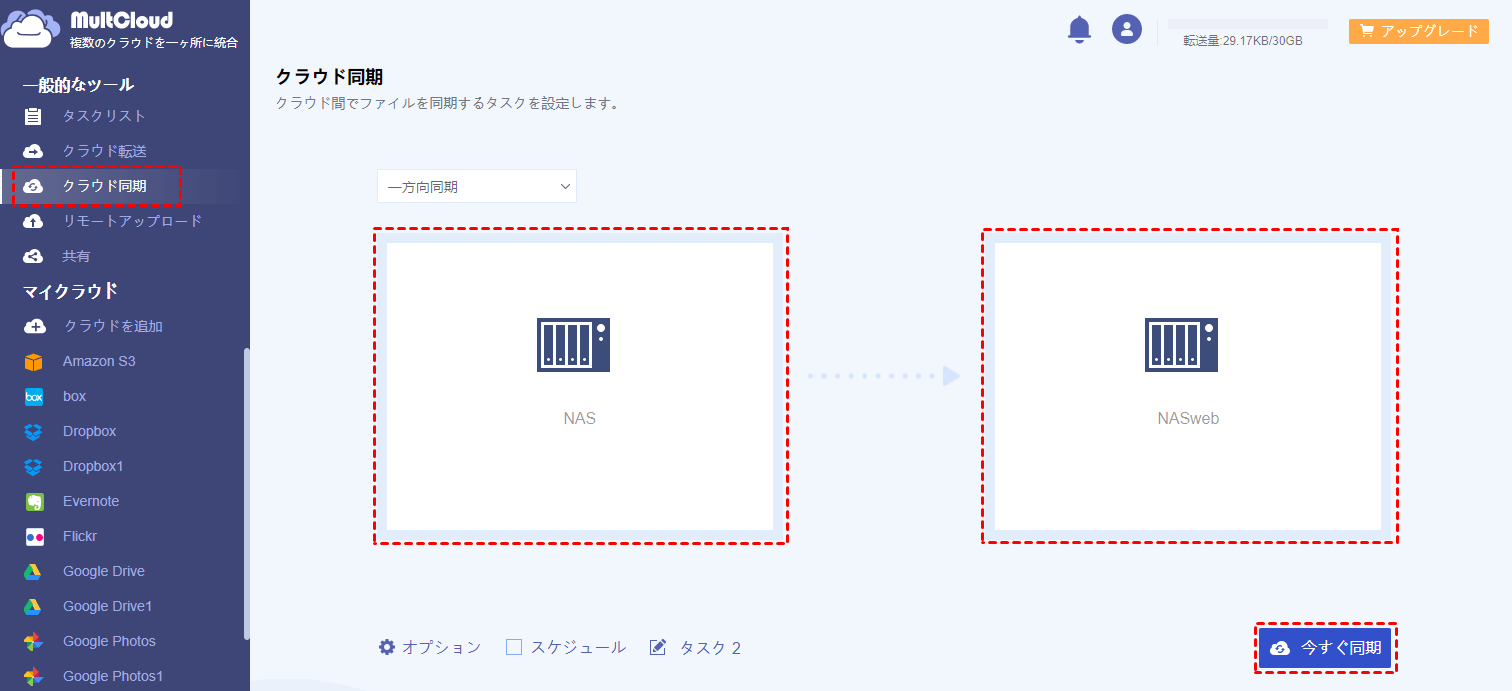Expand the 一方向同期 sync mode dropdown
The height and width of the screenshot is (691, 1512).
pyautogui.click(x=477, y=186)
